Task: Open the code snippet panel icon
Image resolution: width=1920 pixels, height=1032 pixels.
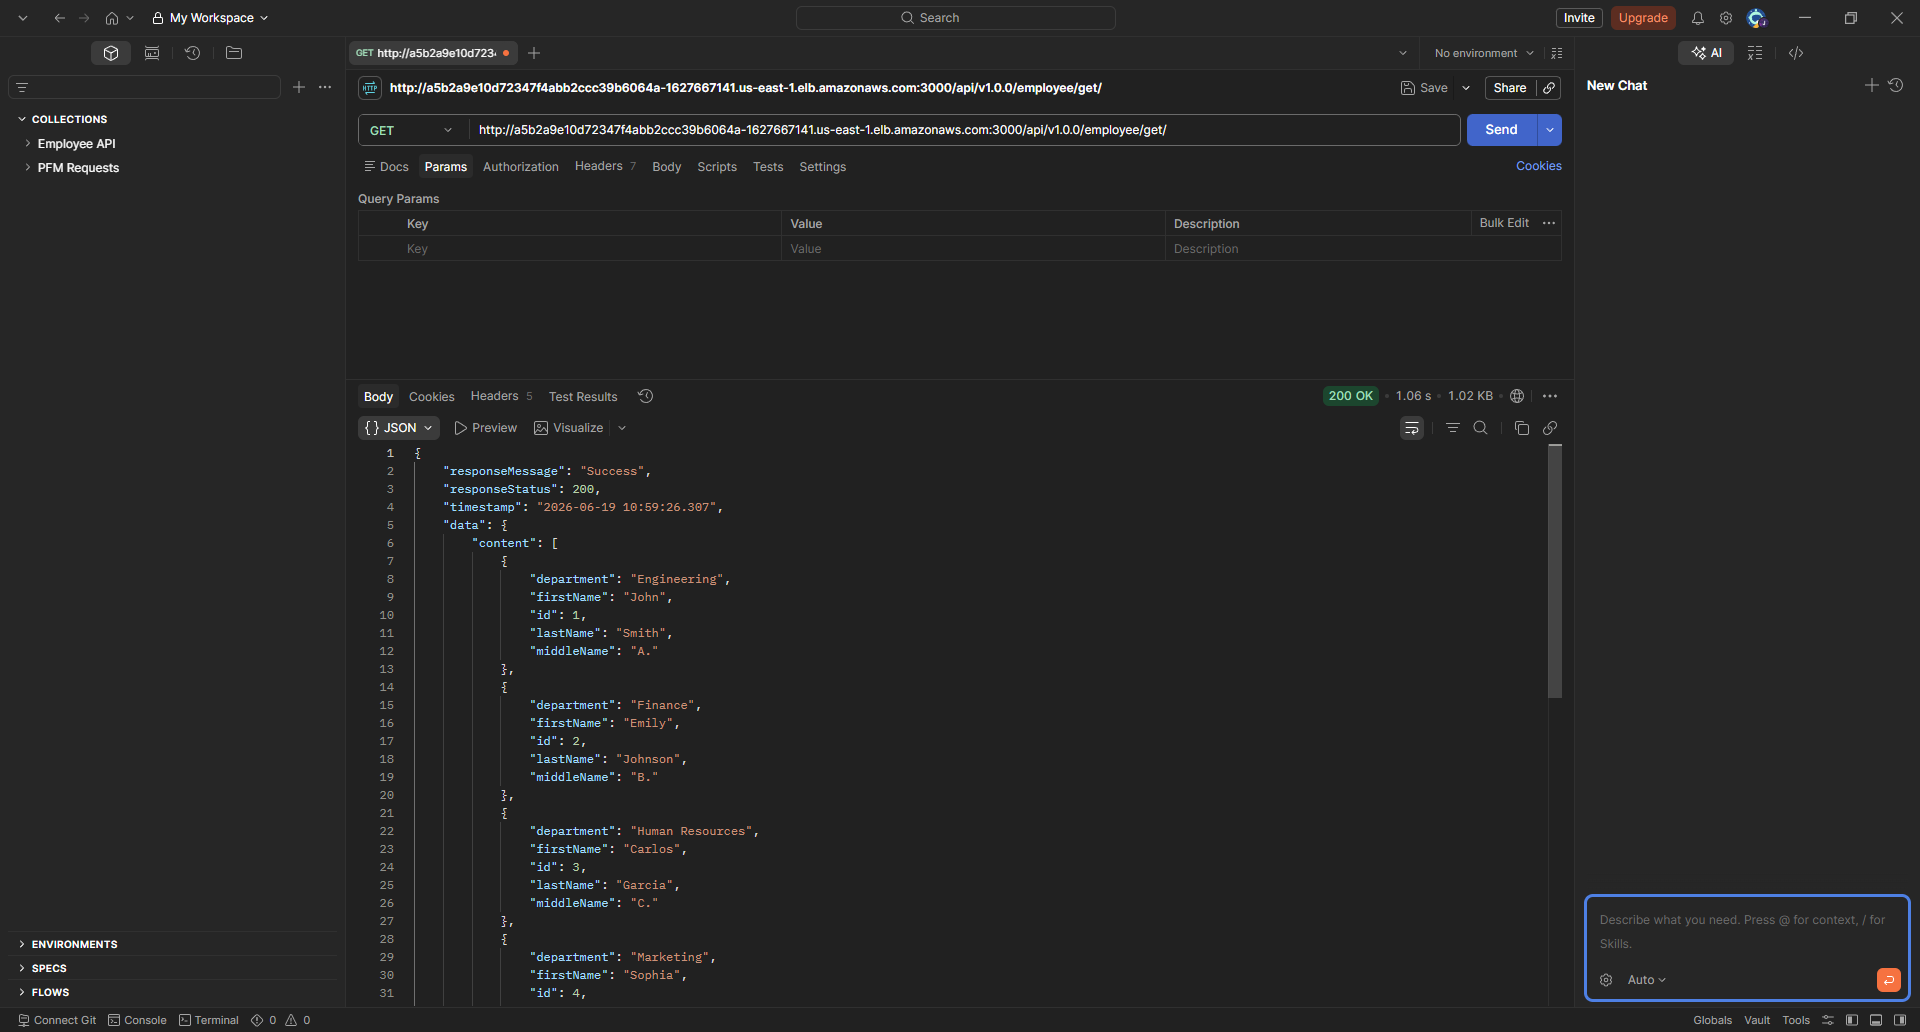Action: (x=1796, y=53)
